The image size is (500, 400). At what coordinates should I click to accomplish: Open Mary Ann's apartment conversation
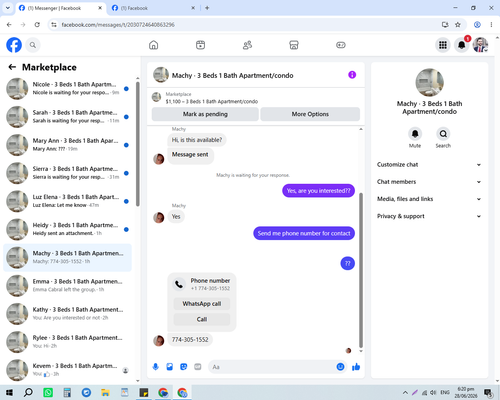[x=67, y=145]
